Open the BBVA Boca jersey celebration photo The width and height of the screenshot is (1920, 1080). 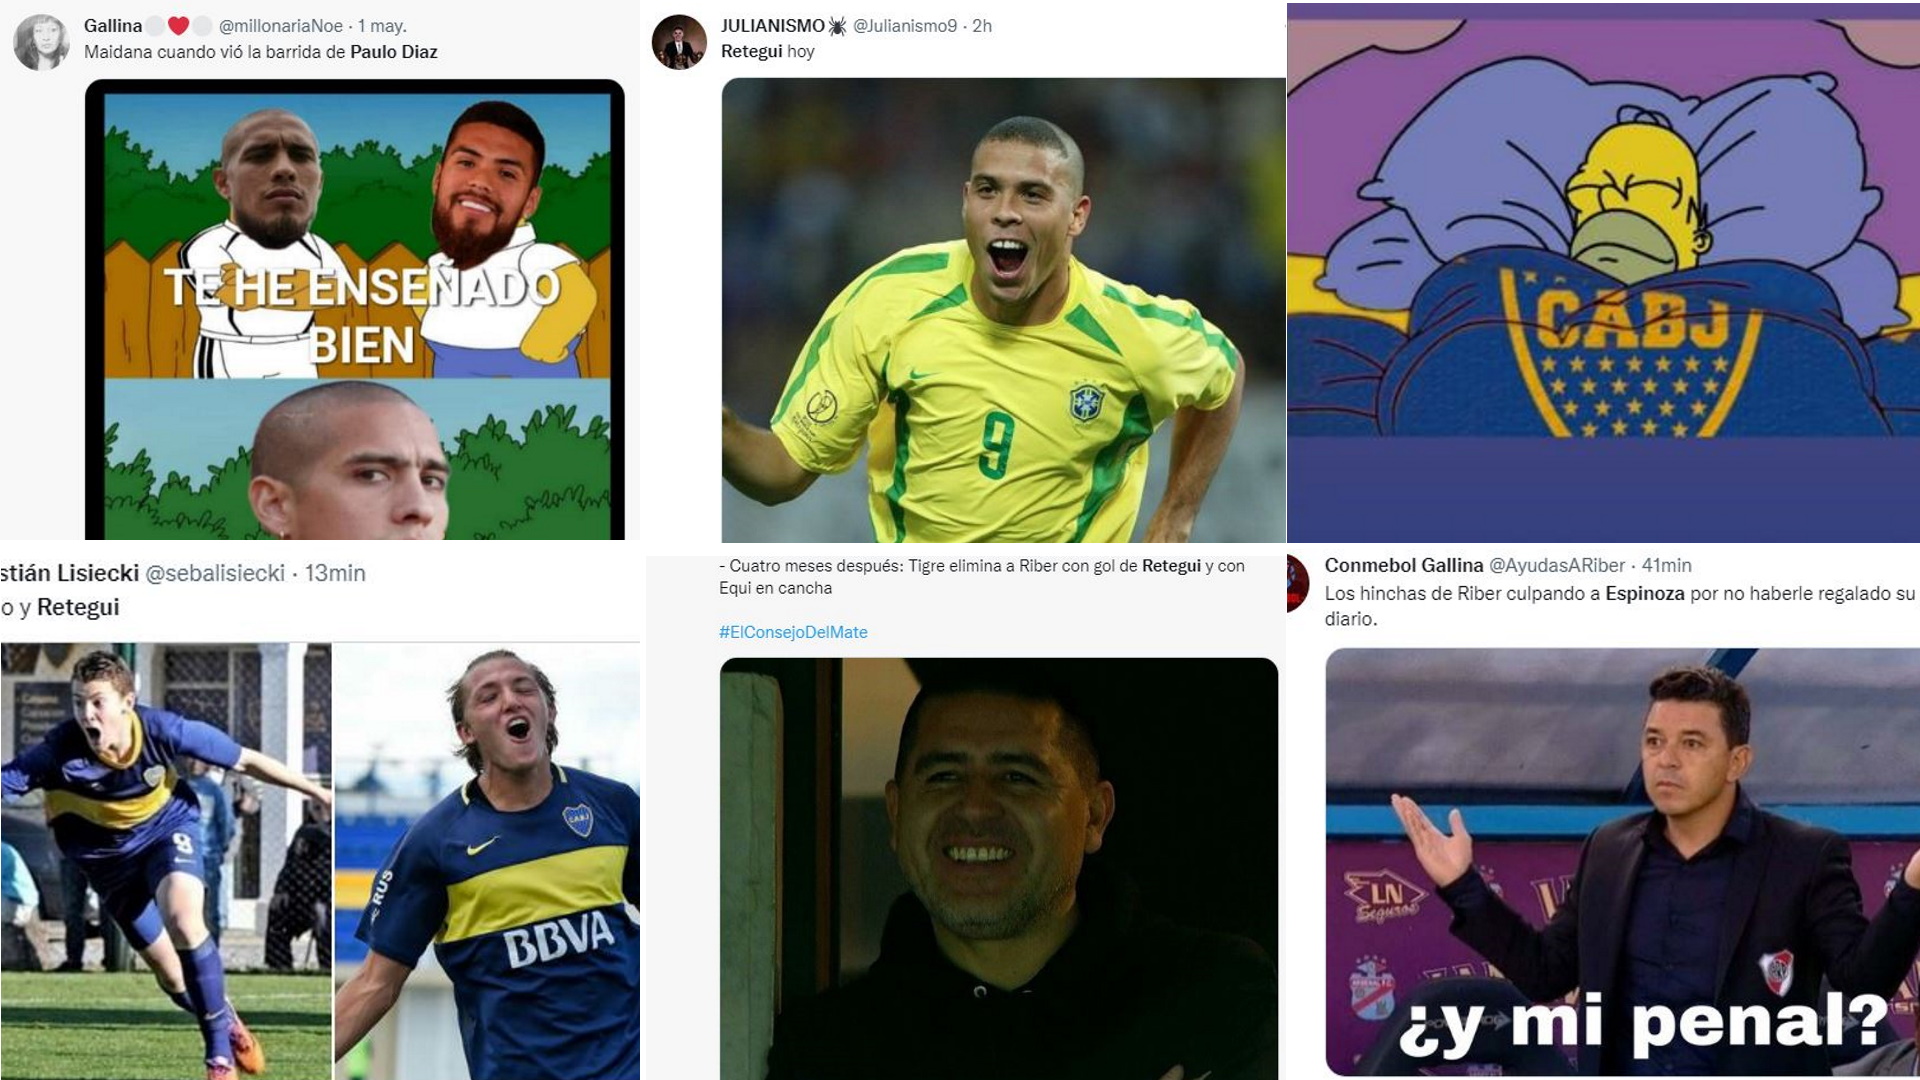pos(487,861)
